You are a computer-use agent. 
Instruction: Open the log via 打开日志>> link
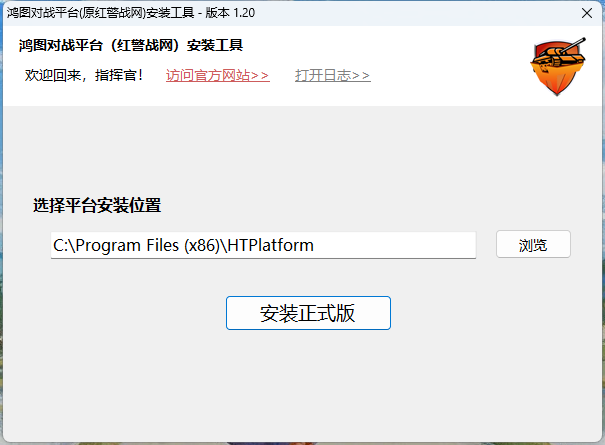(x=333, y=75)
